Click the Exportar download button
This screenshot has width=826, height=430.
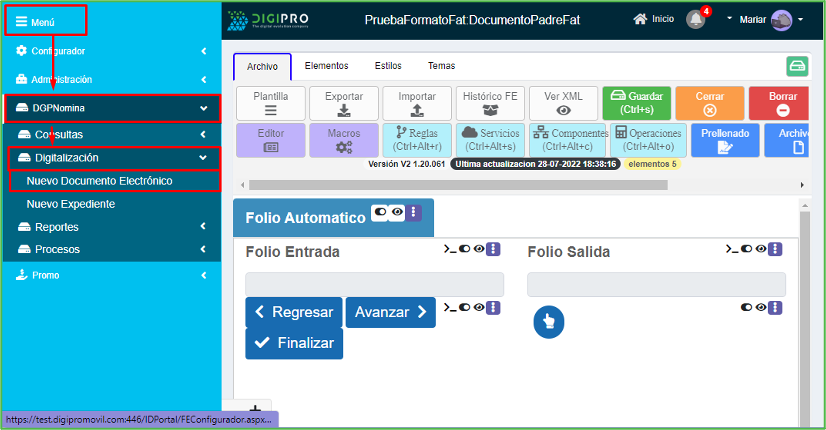(x=344, y=103)
